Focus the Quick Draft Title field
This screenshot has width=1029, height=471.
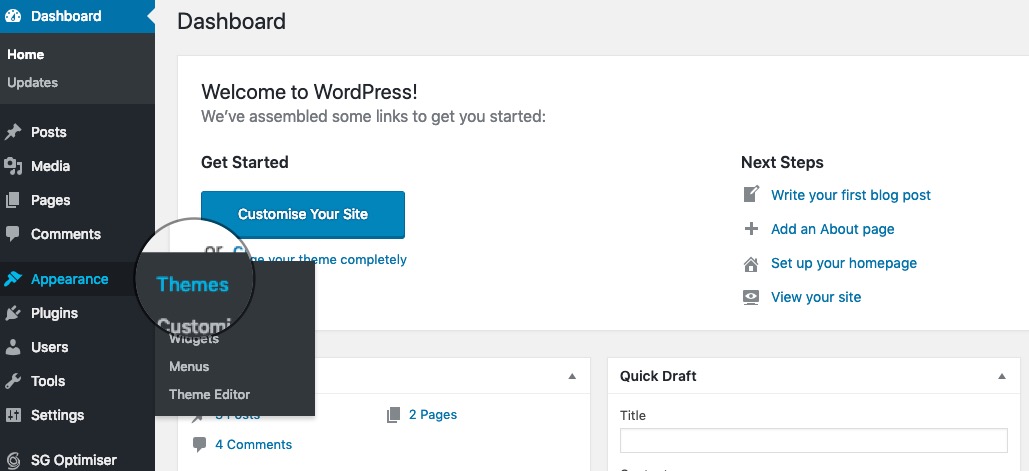[813, 441]
